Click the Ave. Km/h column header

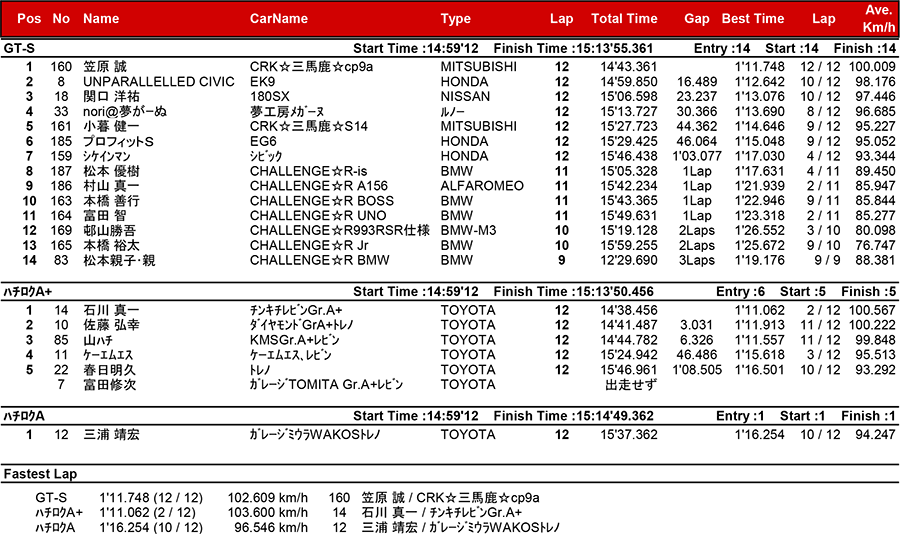click(878, 18)
